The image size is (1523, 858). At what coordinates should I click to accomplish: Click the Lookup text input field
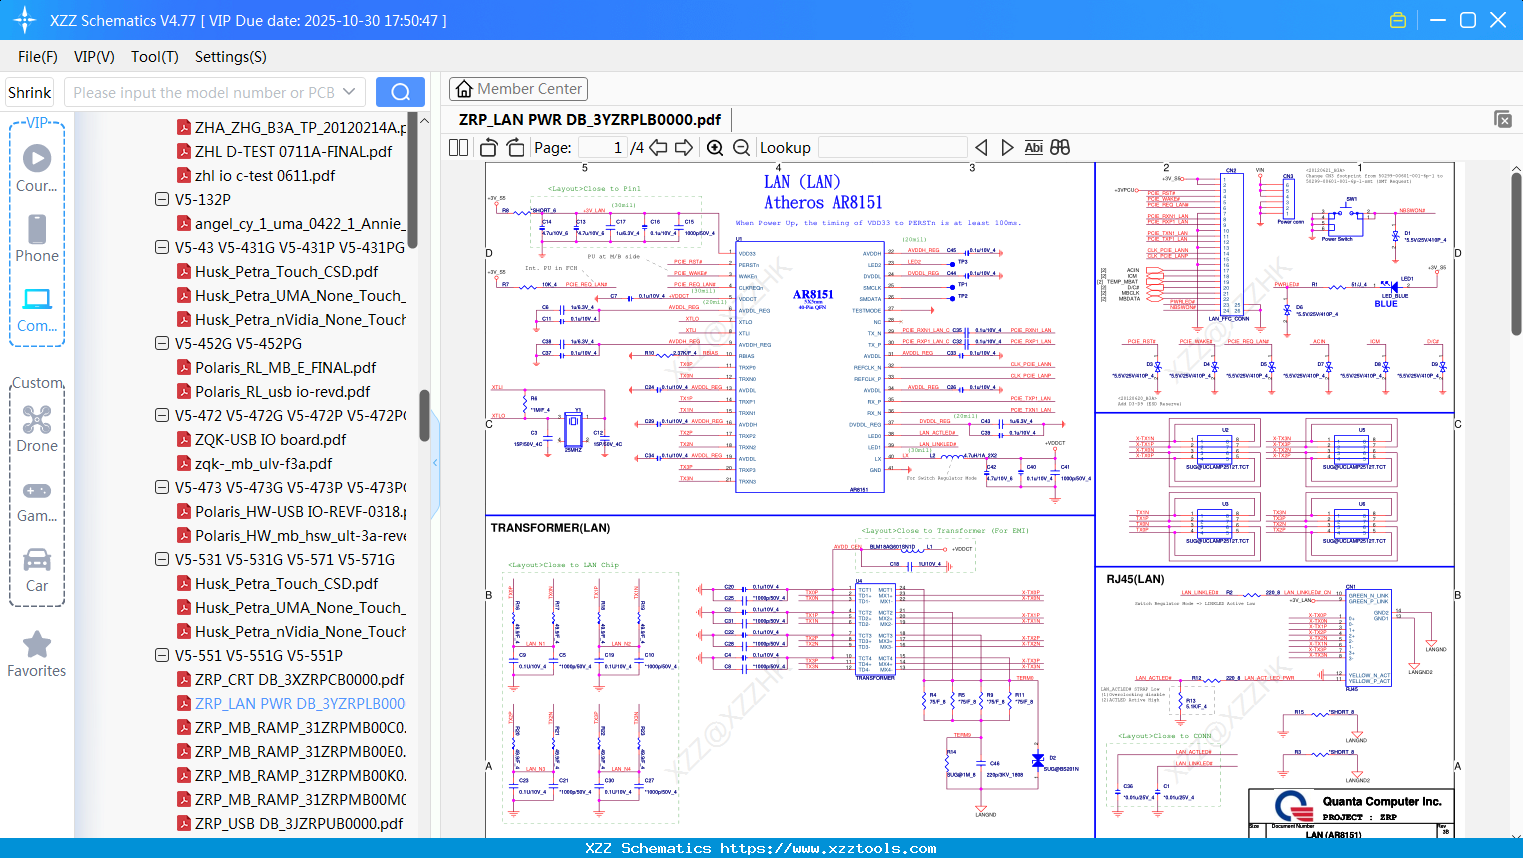pos(892,148)
